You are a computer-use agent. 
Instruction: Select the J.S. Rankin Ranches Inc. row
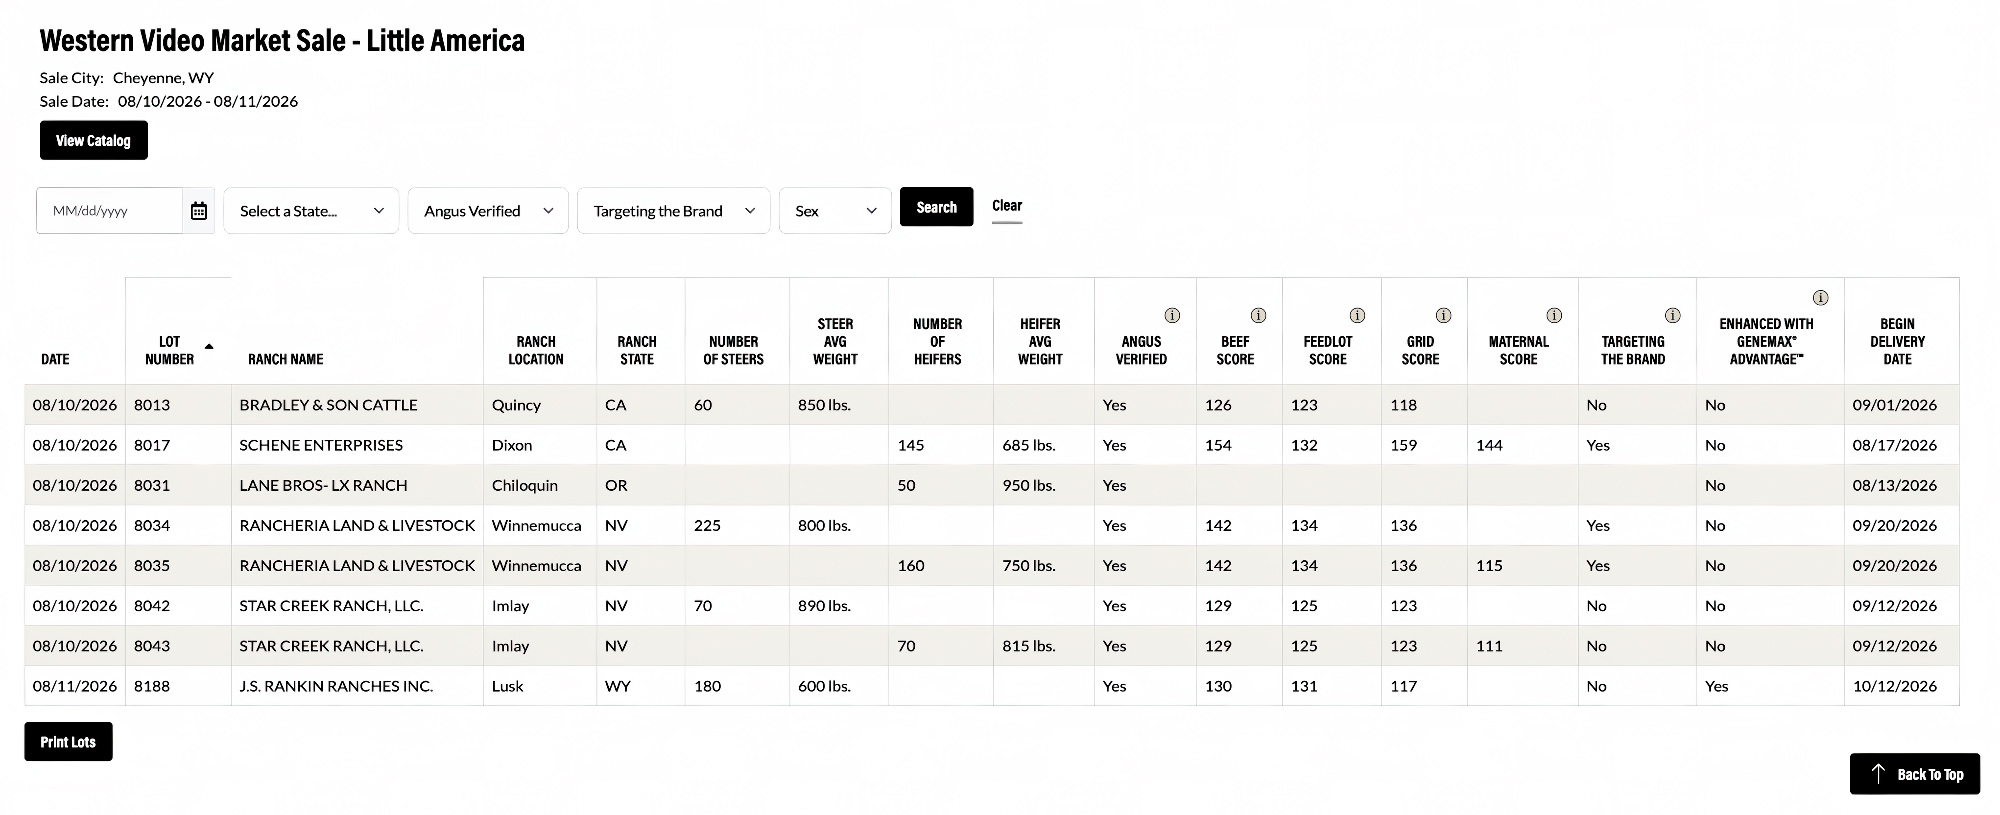(x=992, y=686)
